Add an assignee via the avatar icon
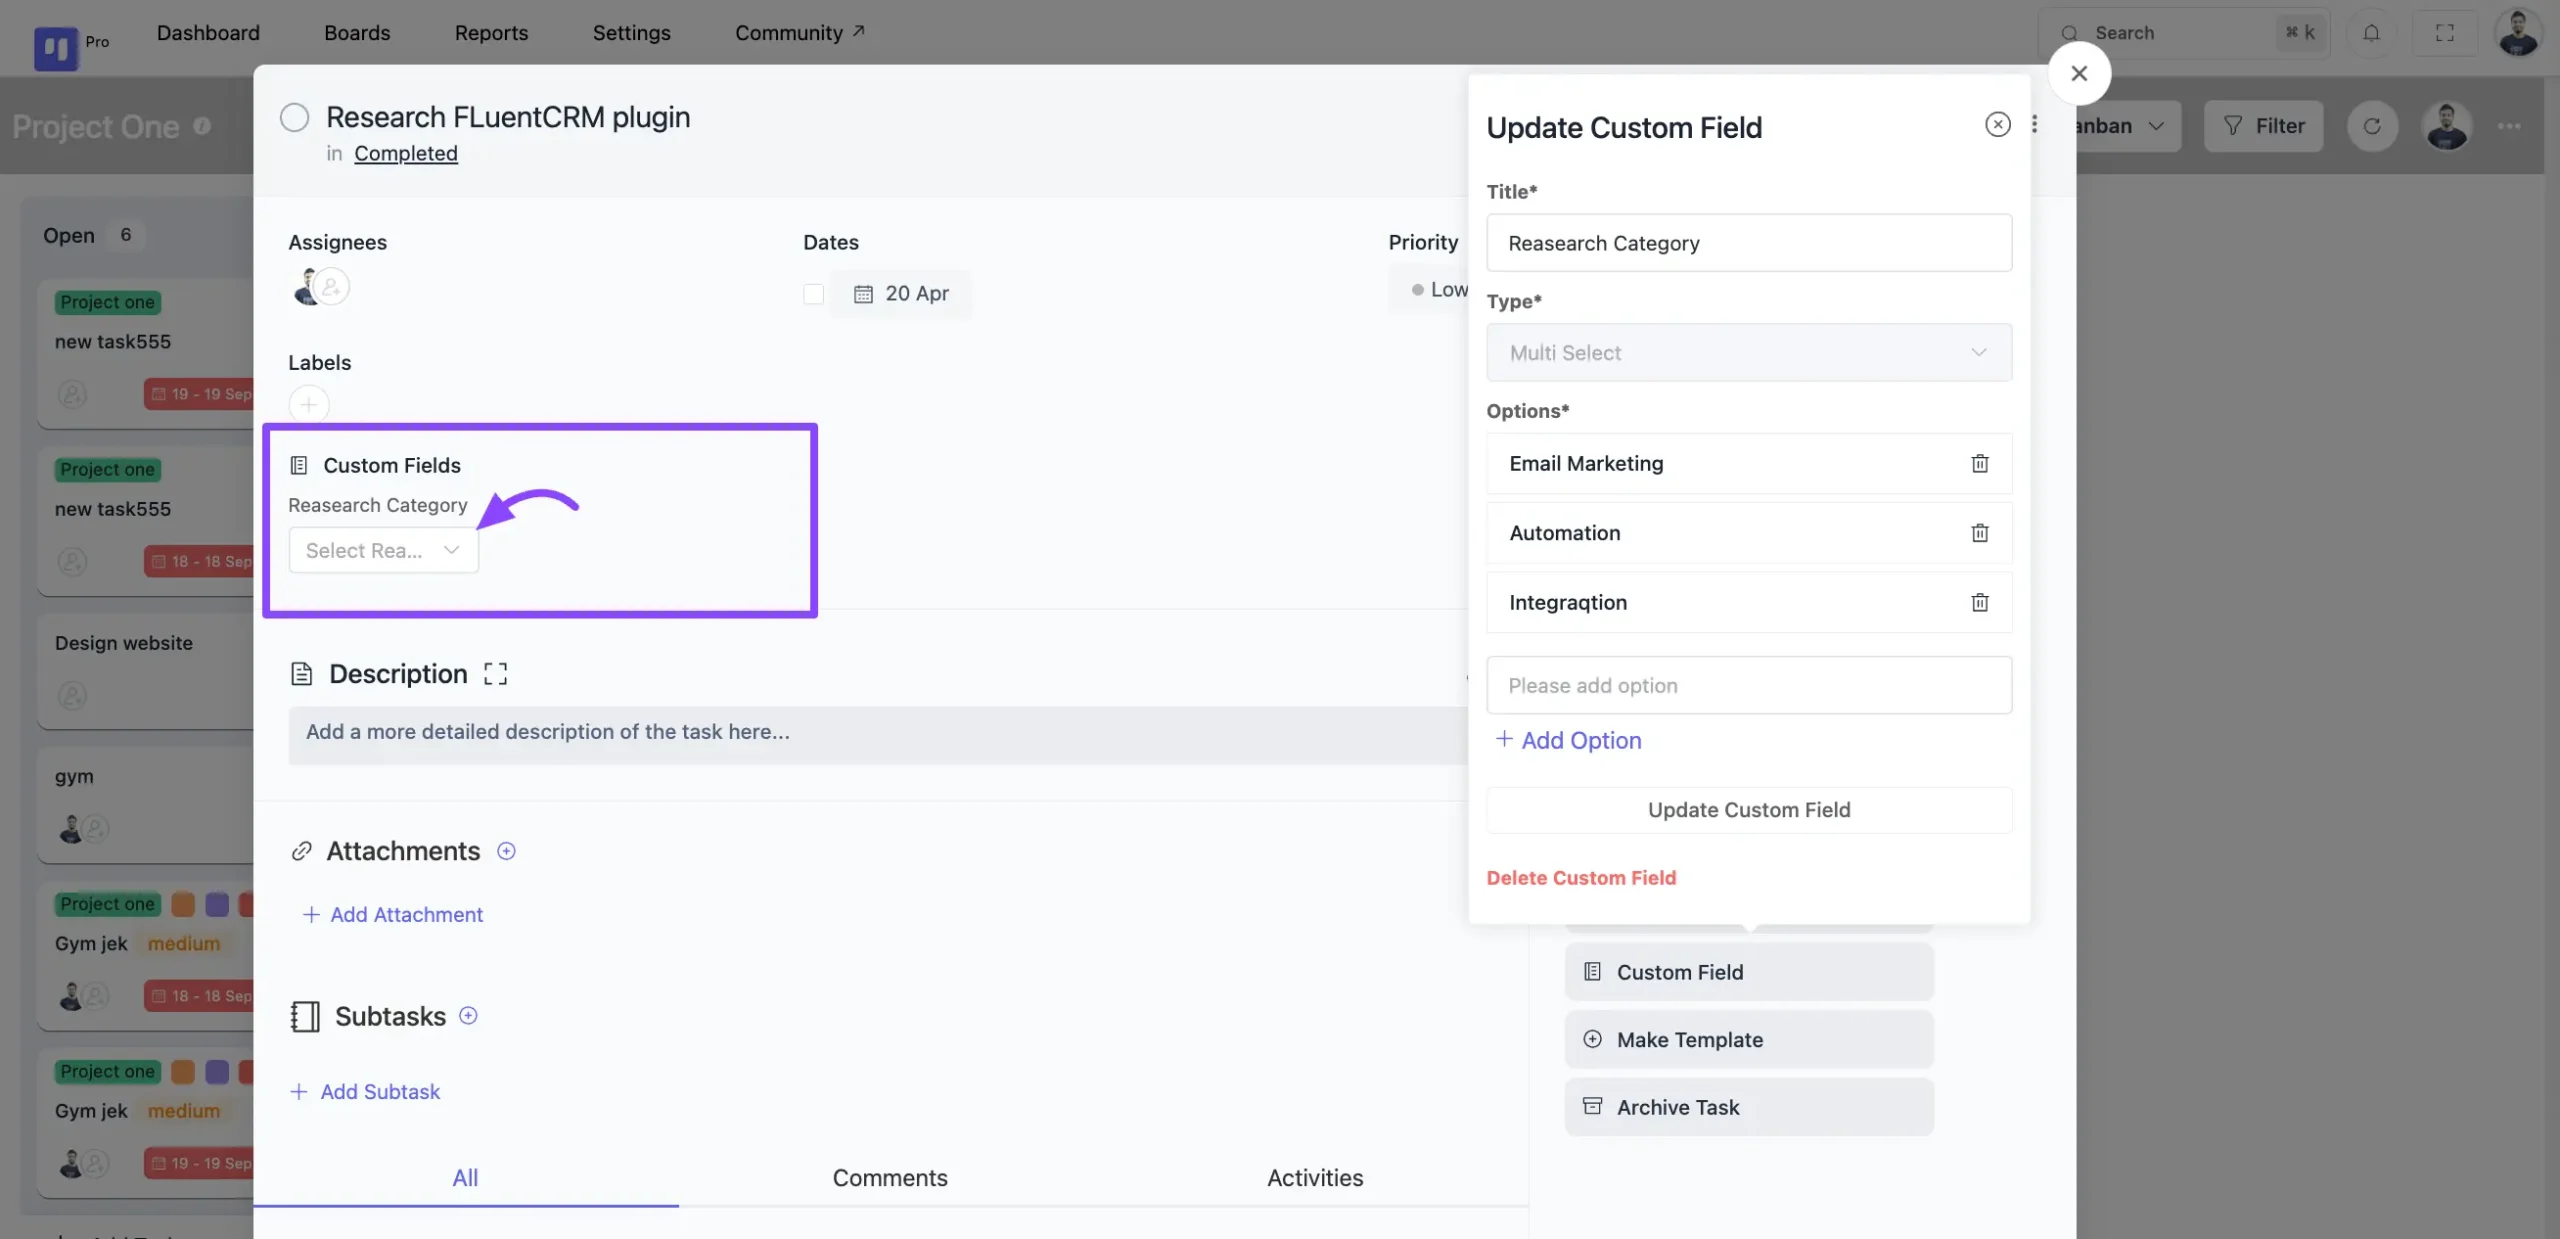2560x1239 pixels. pos(332,287)
